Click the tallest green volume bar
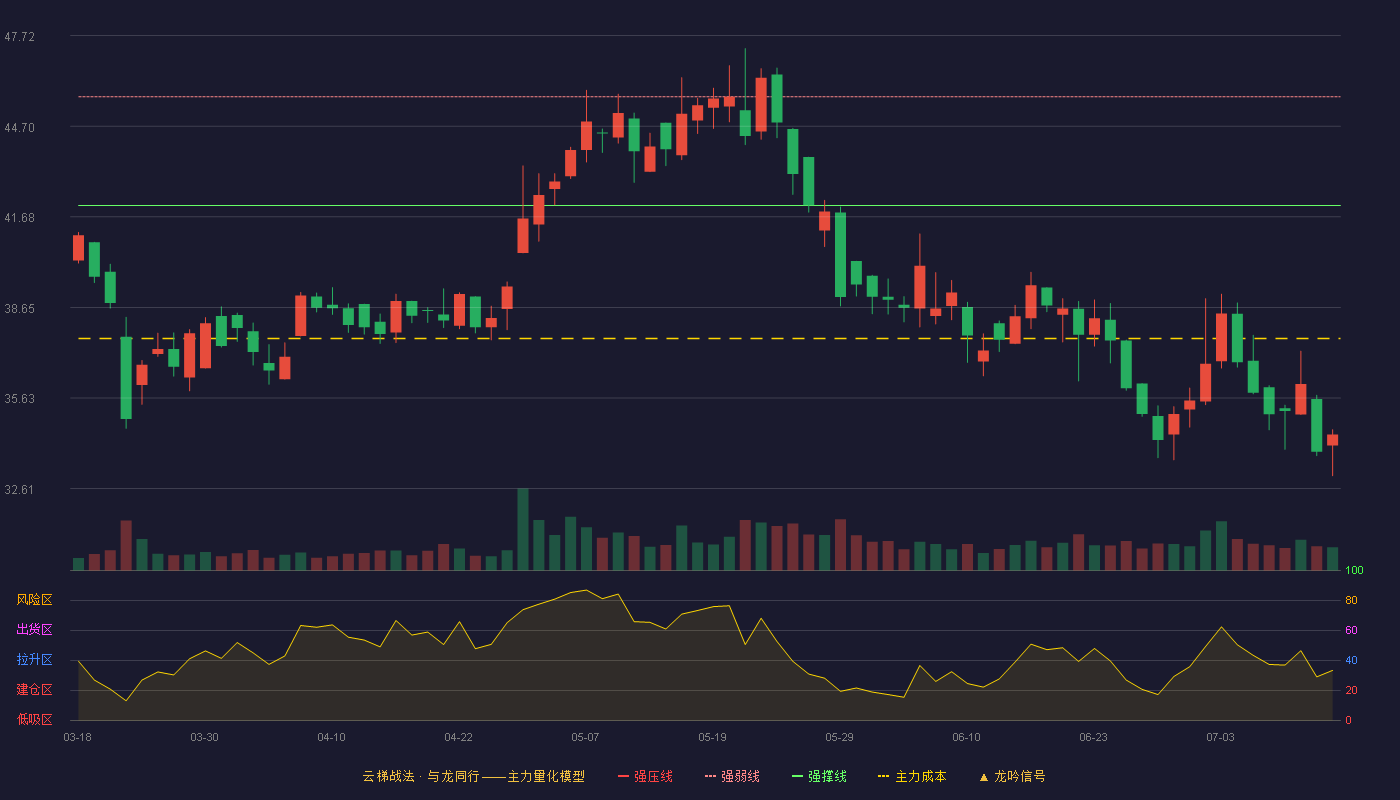The width and height of the screenshot is (1400, 800). (523, 529)
